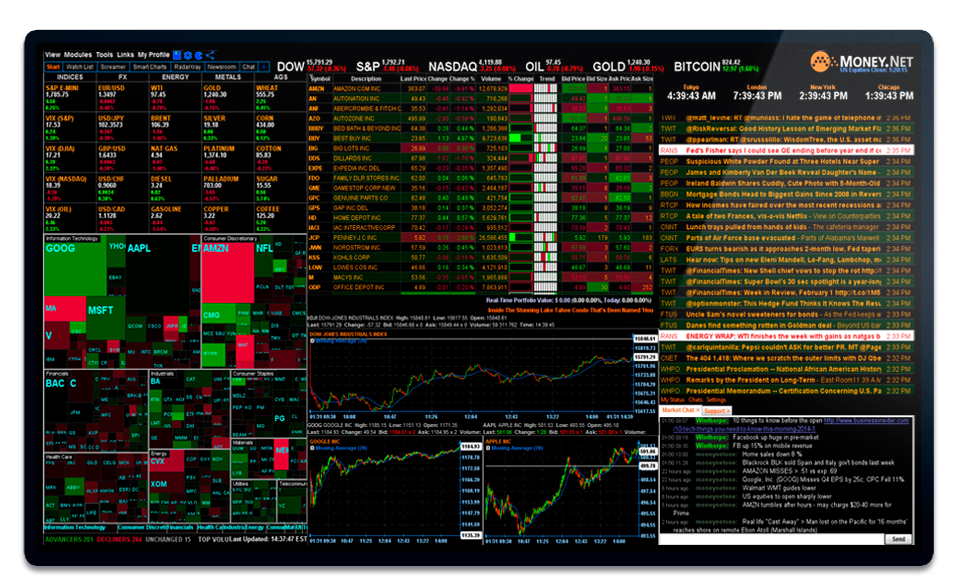Open the ENERGY WRAP WTI news headline
Viewport: 960px width, 588px height.
[x=786, y=336]
